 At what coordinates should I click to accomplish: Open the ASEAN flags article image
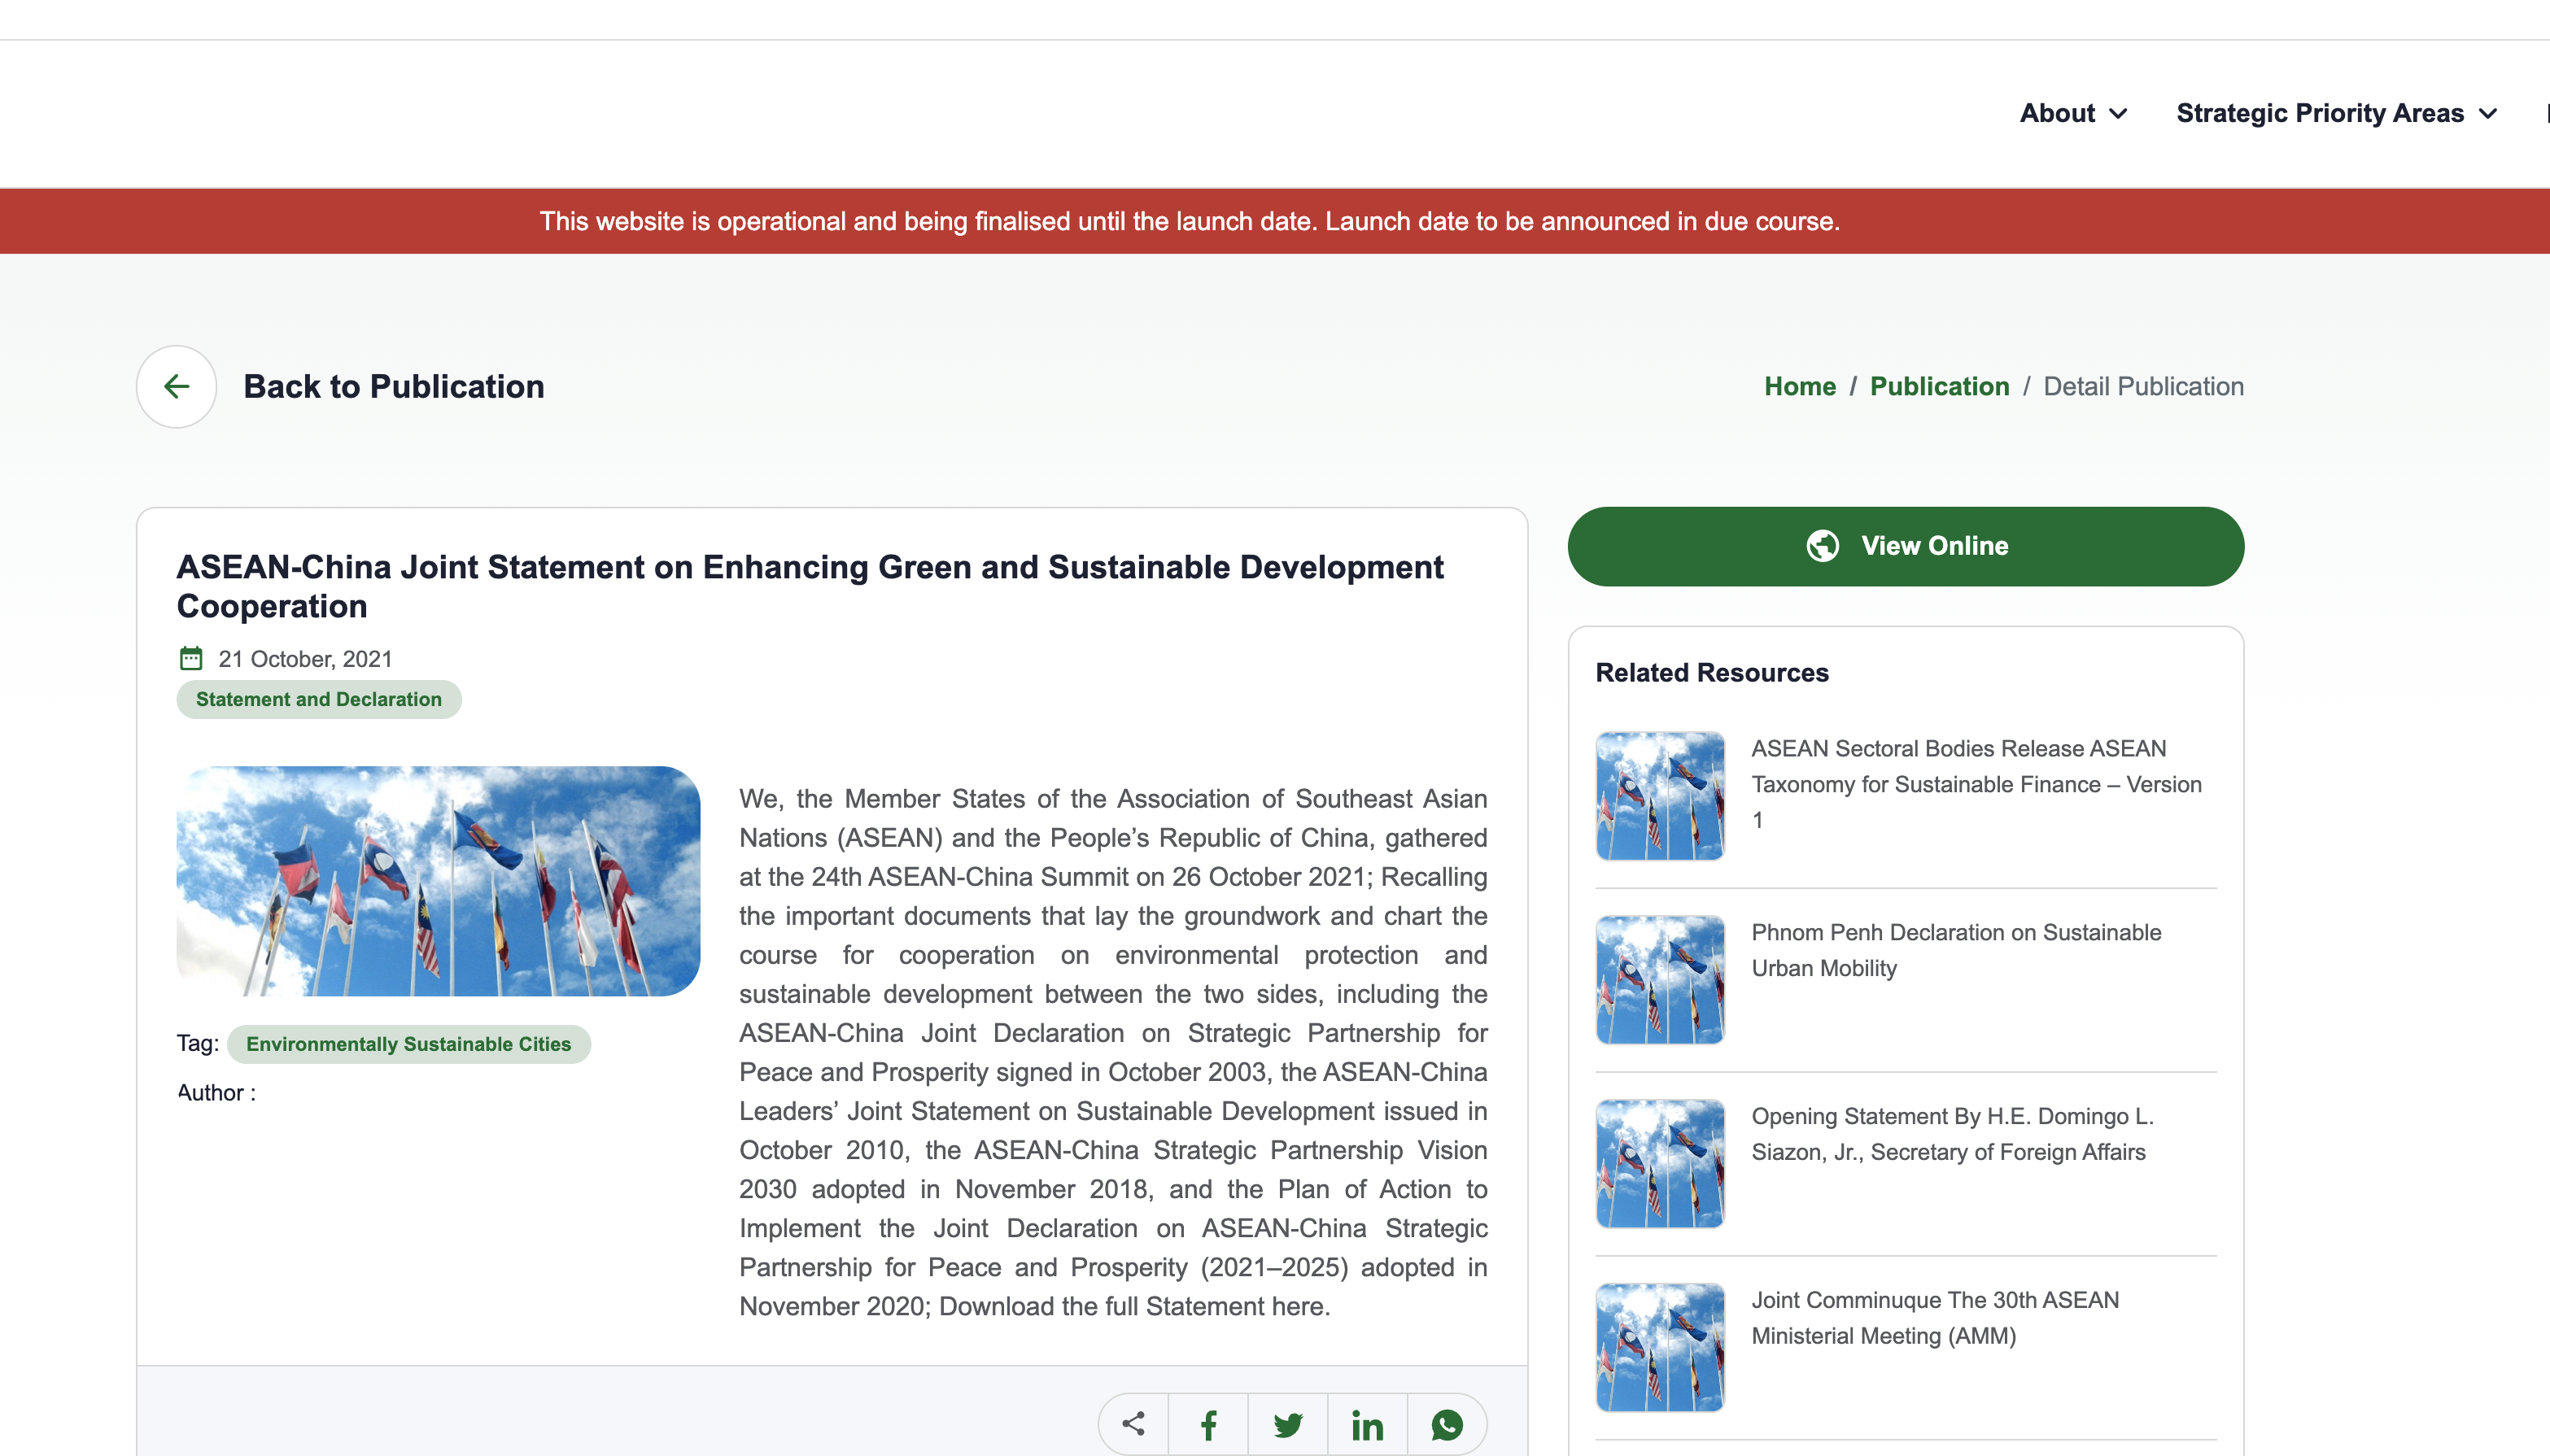(x=438, y=881)
